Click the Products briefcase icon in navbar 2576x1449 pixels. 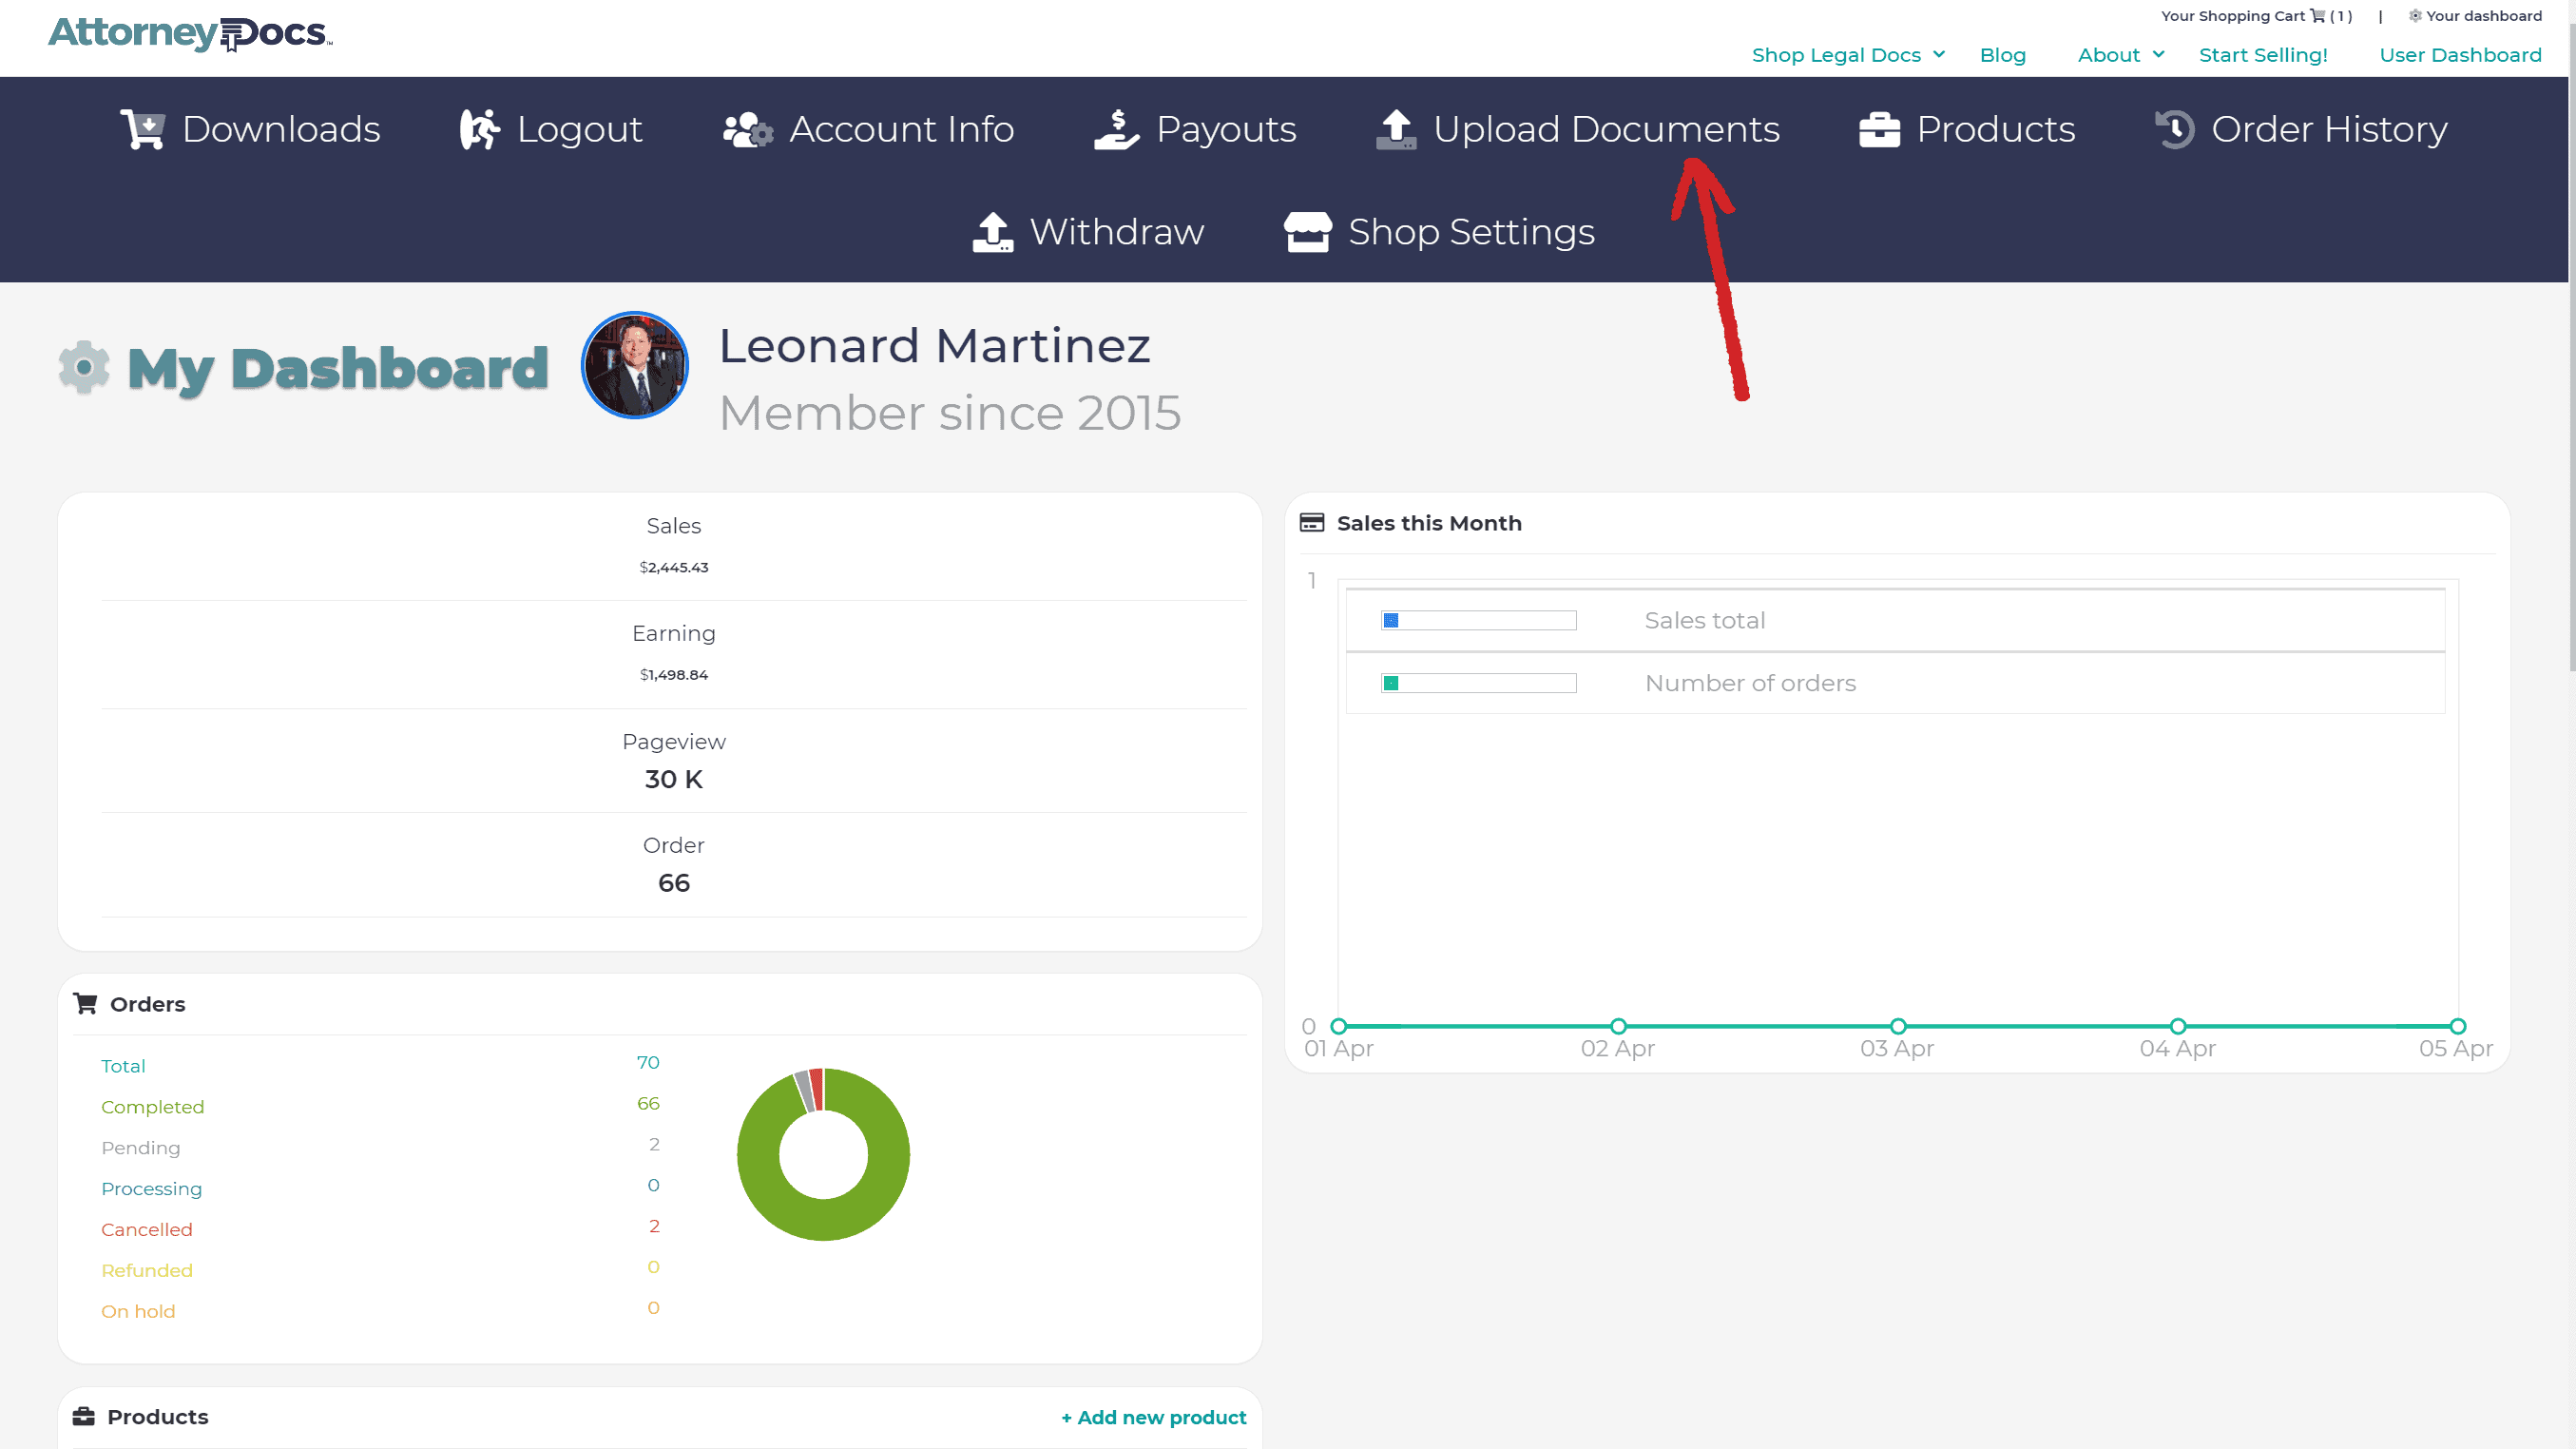coord(1879,129)
